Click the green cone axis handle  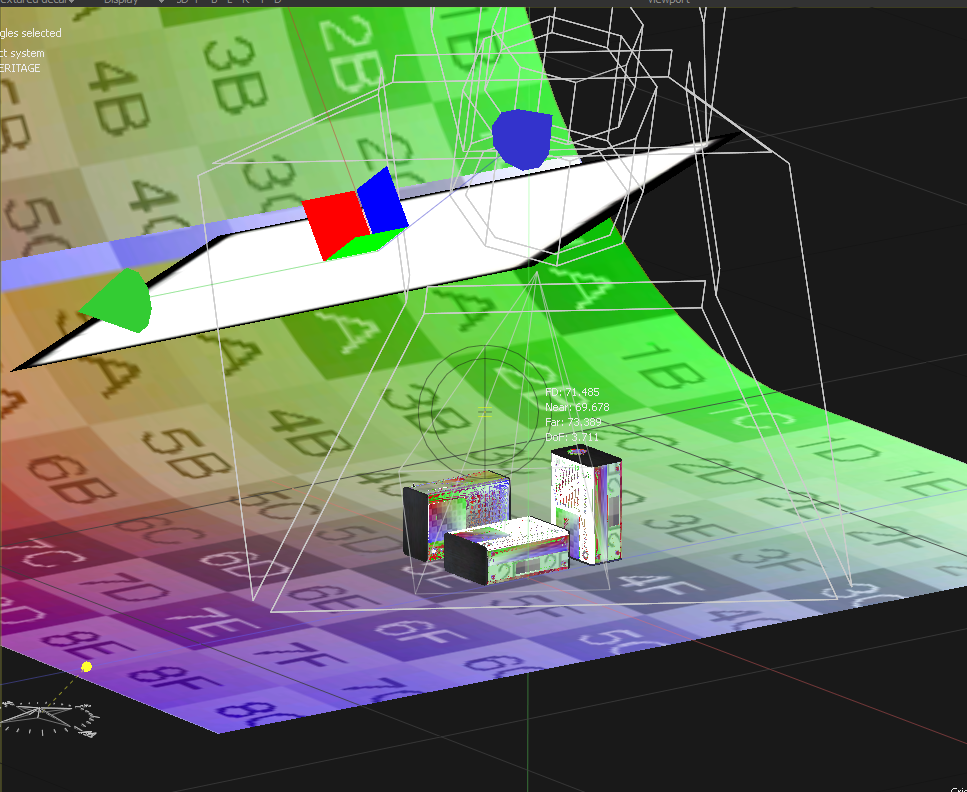(116, 299)
